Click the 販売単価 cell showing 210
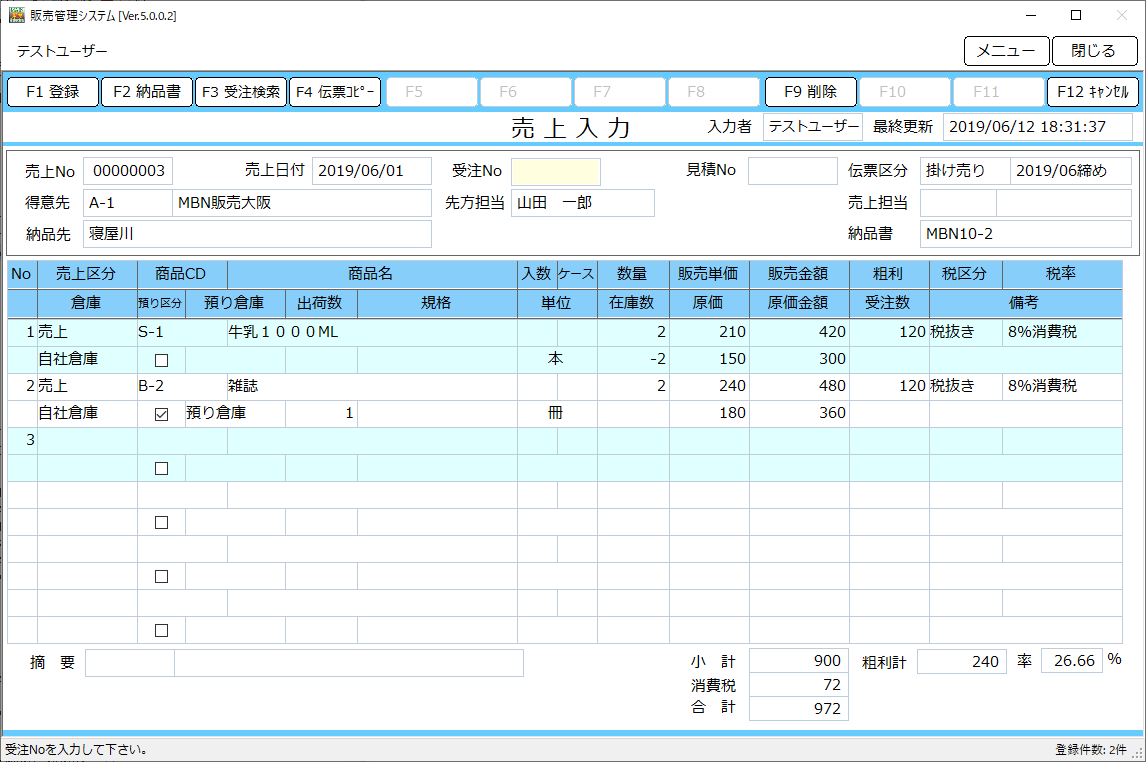1146x762 pixels. 709,332
